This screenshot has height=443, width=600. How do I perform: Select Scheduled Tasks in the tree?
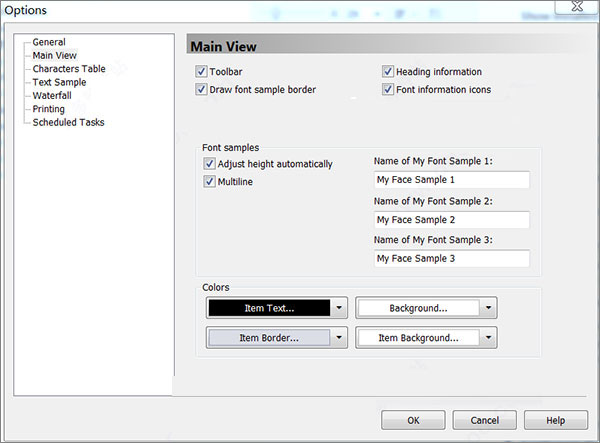point(68,122)
